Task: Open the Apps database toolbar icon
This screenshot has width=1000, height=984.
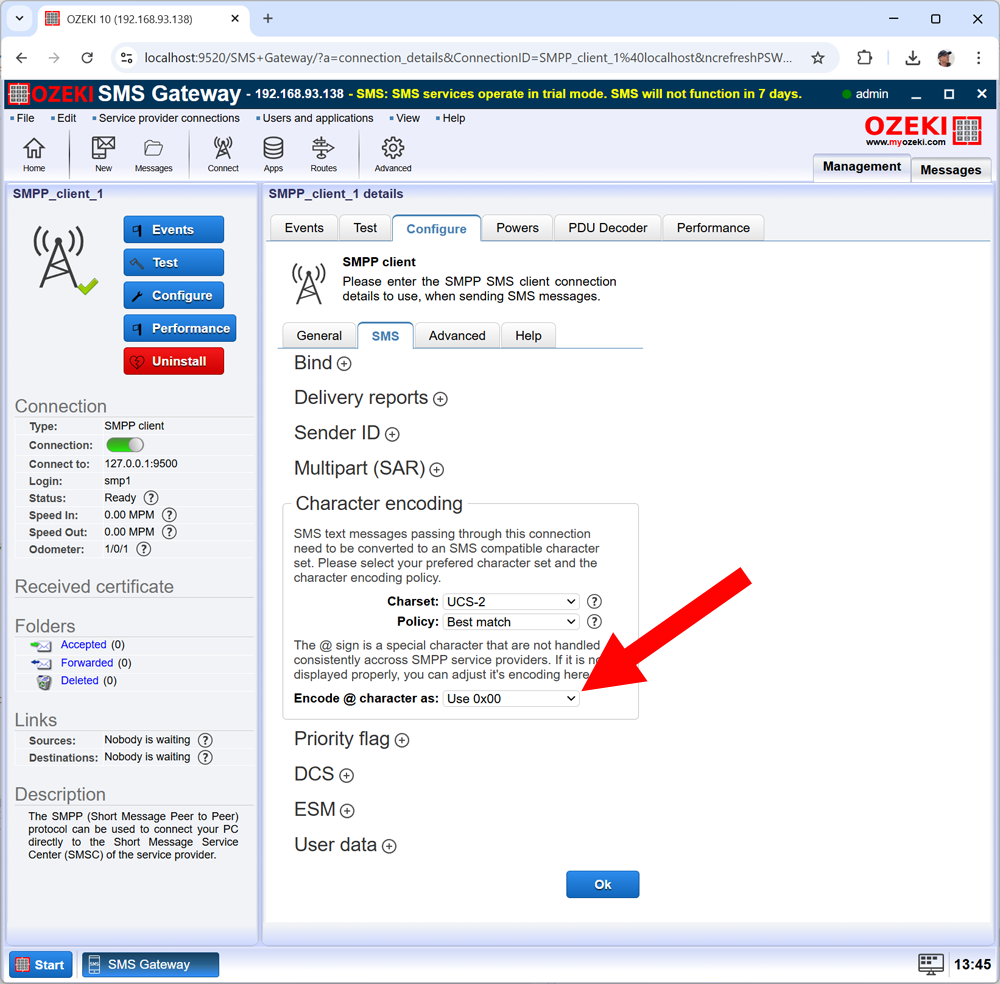Action: click(x=273, y=155)
